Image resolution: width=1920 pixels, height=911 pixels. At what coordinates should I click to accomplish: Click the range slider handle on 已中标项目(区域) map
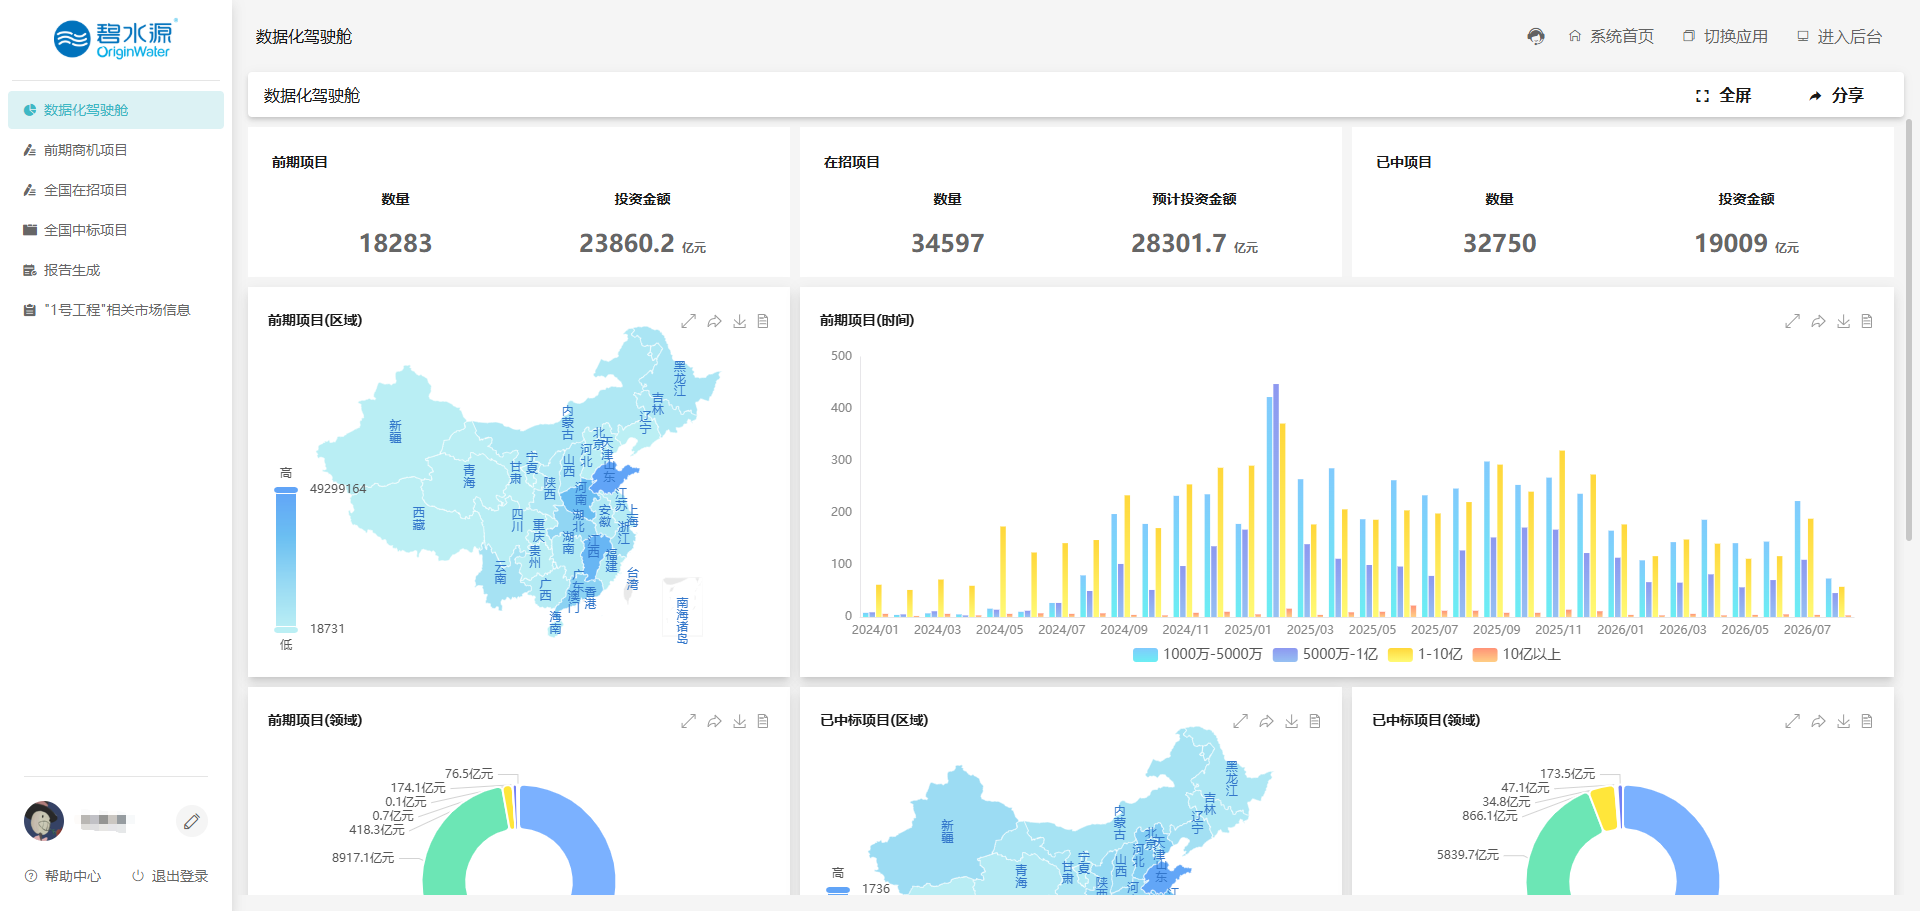[838, 889]
